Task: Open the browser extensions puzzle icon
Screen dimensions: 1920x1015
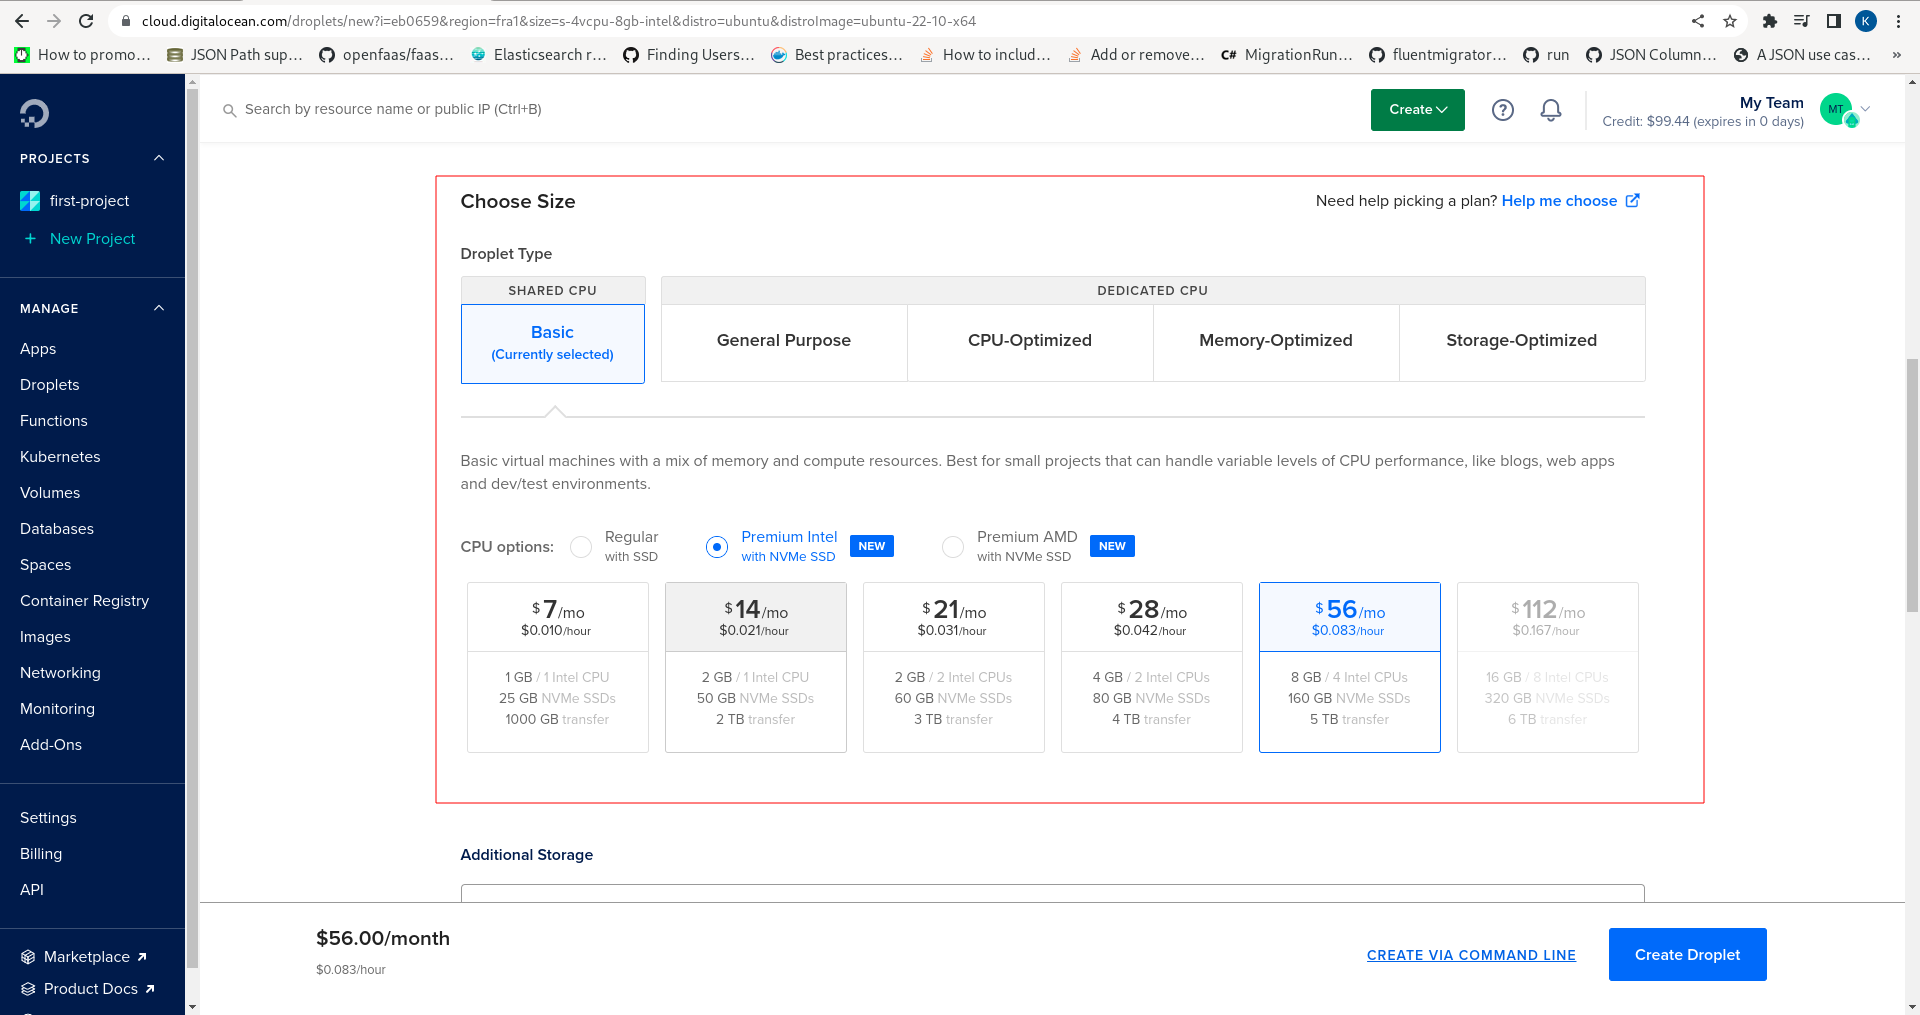Action: [1770, 21]
